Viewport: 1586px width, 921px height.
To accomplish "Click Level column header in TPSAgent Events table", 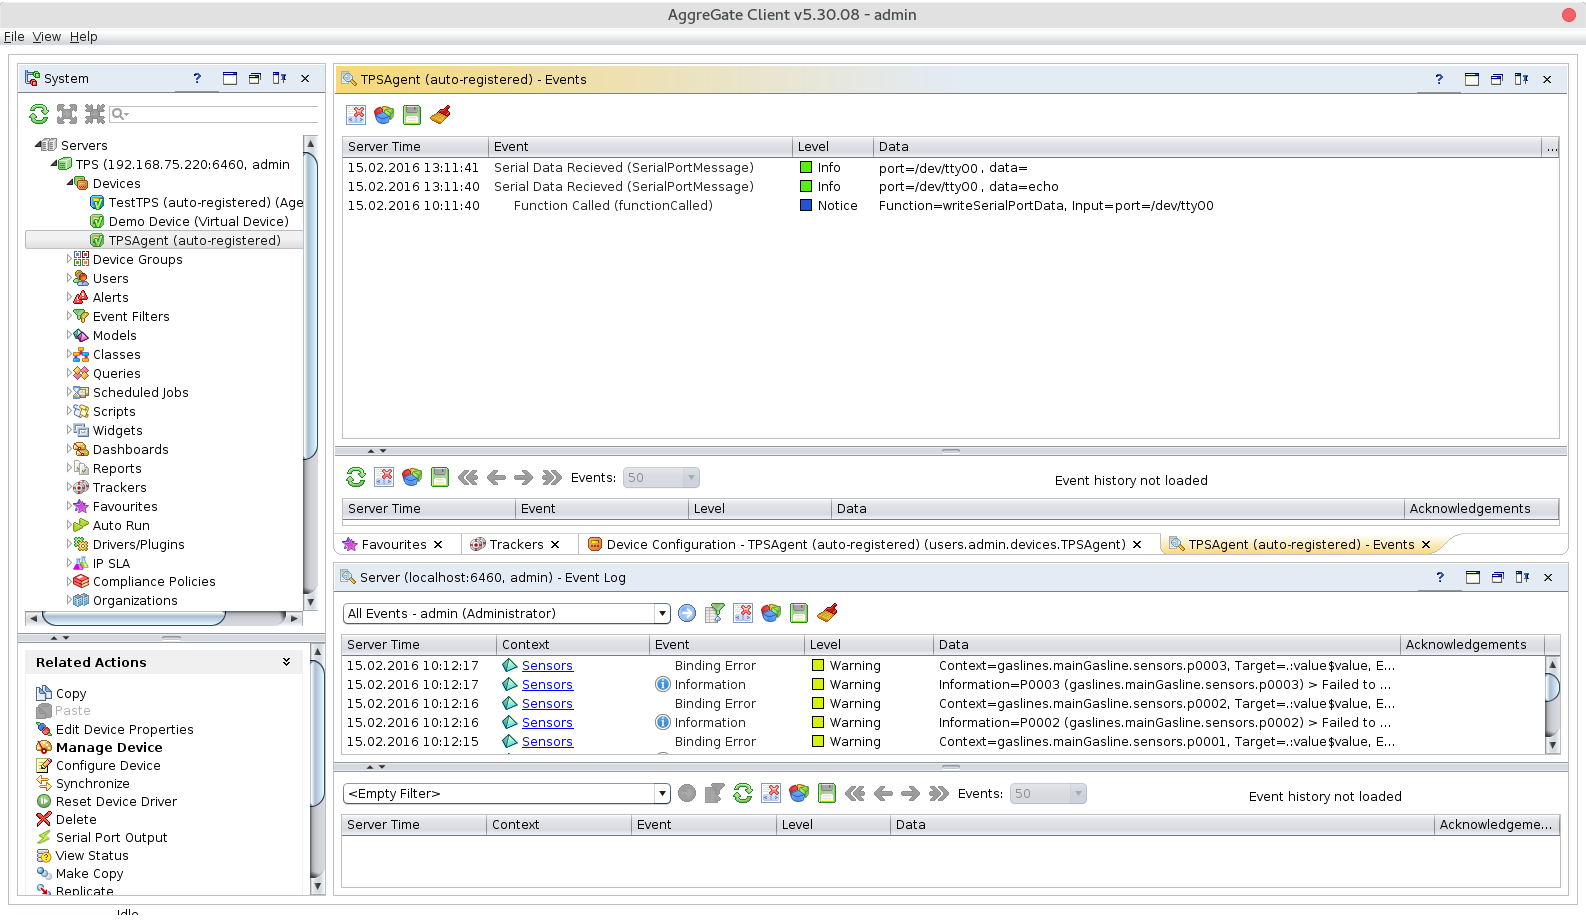I will (832, 146).
